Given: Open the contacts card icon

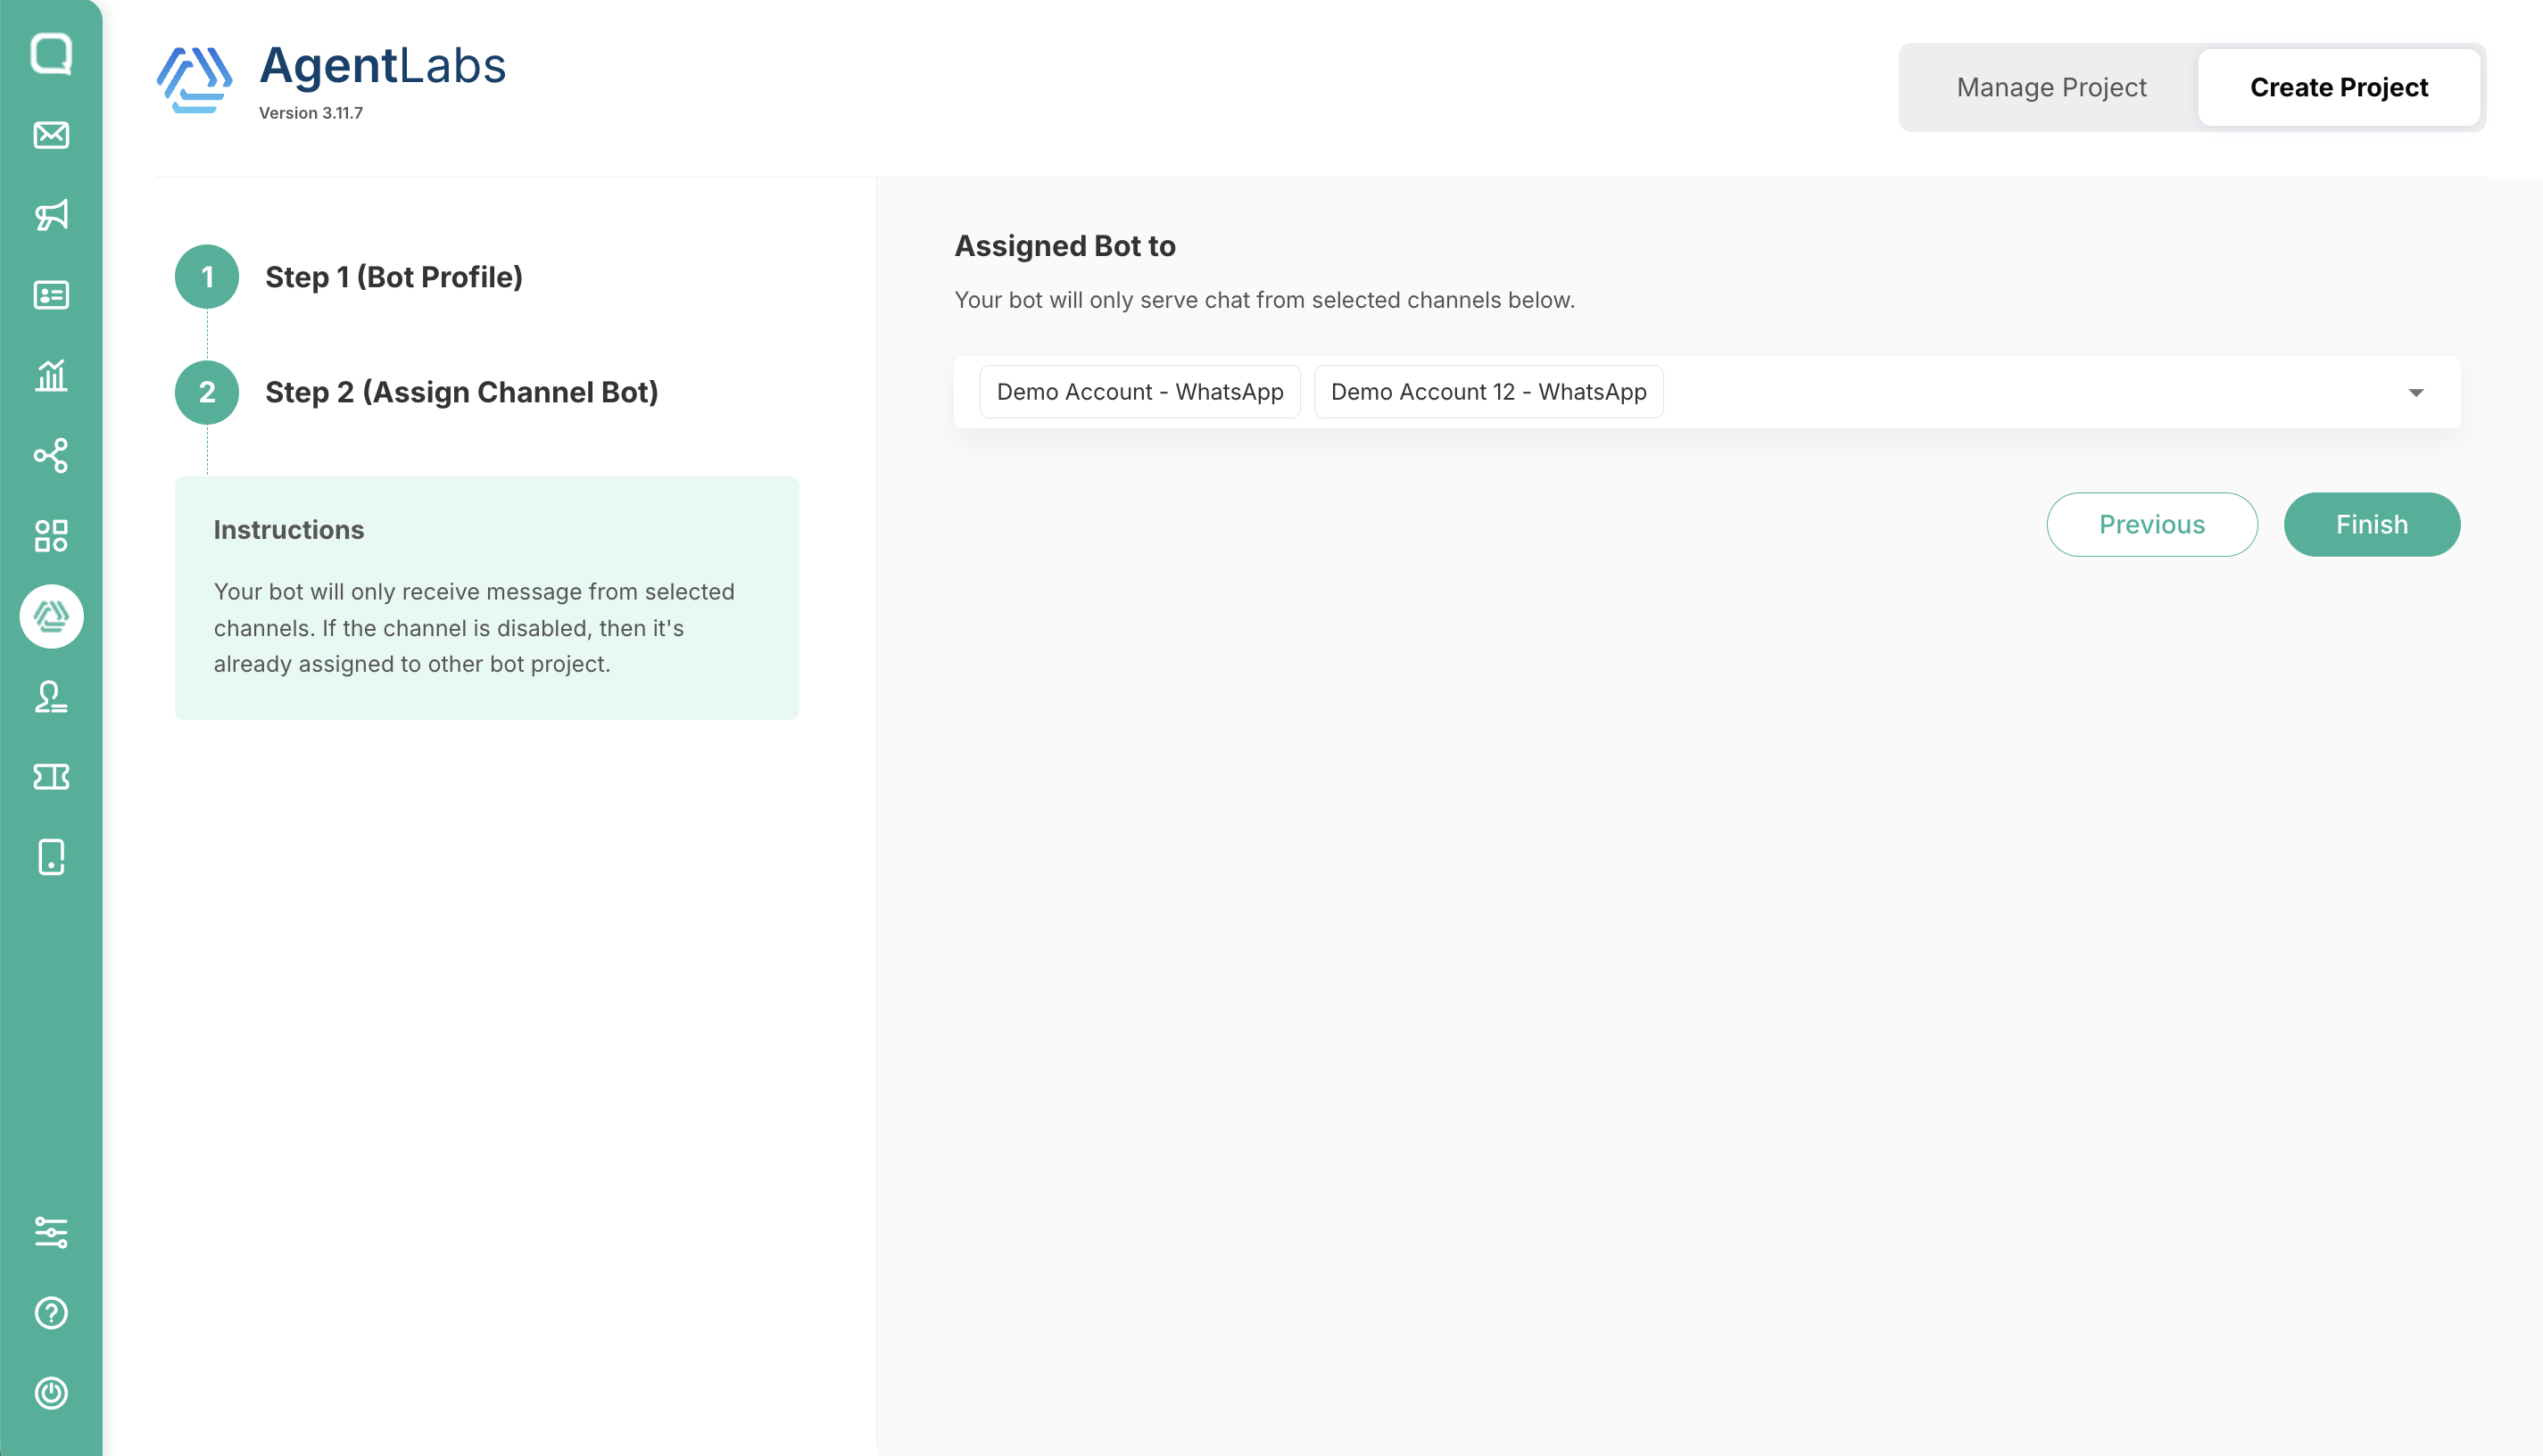Looking at the screenshot, I should [51, 295].
